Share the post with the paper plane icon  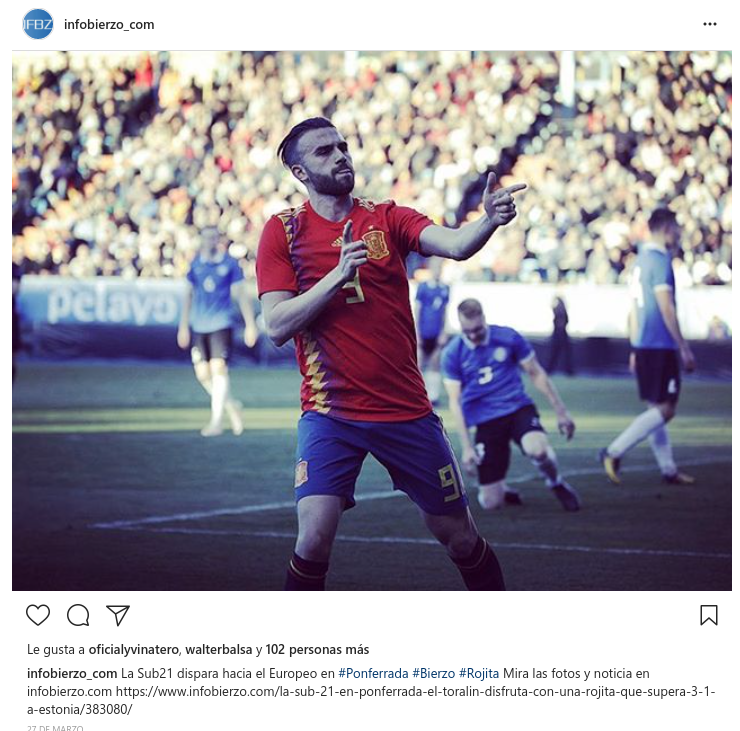pos(118,615)
